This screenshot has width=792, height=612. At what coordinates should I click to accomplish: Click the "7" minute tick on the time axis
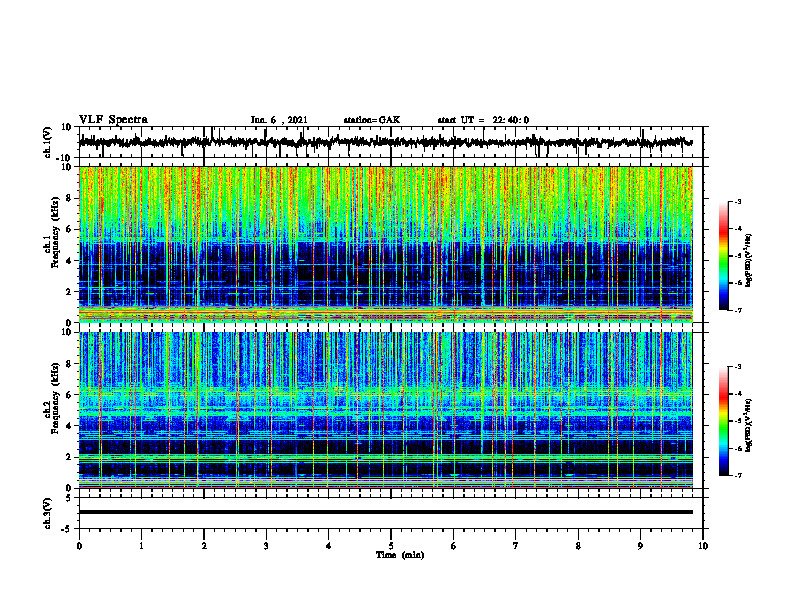point(516,546)
